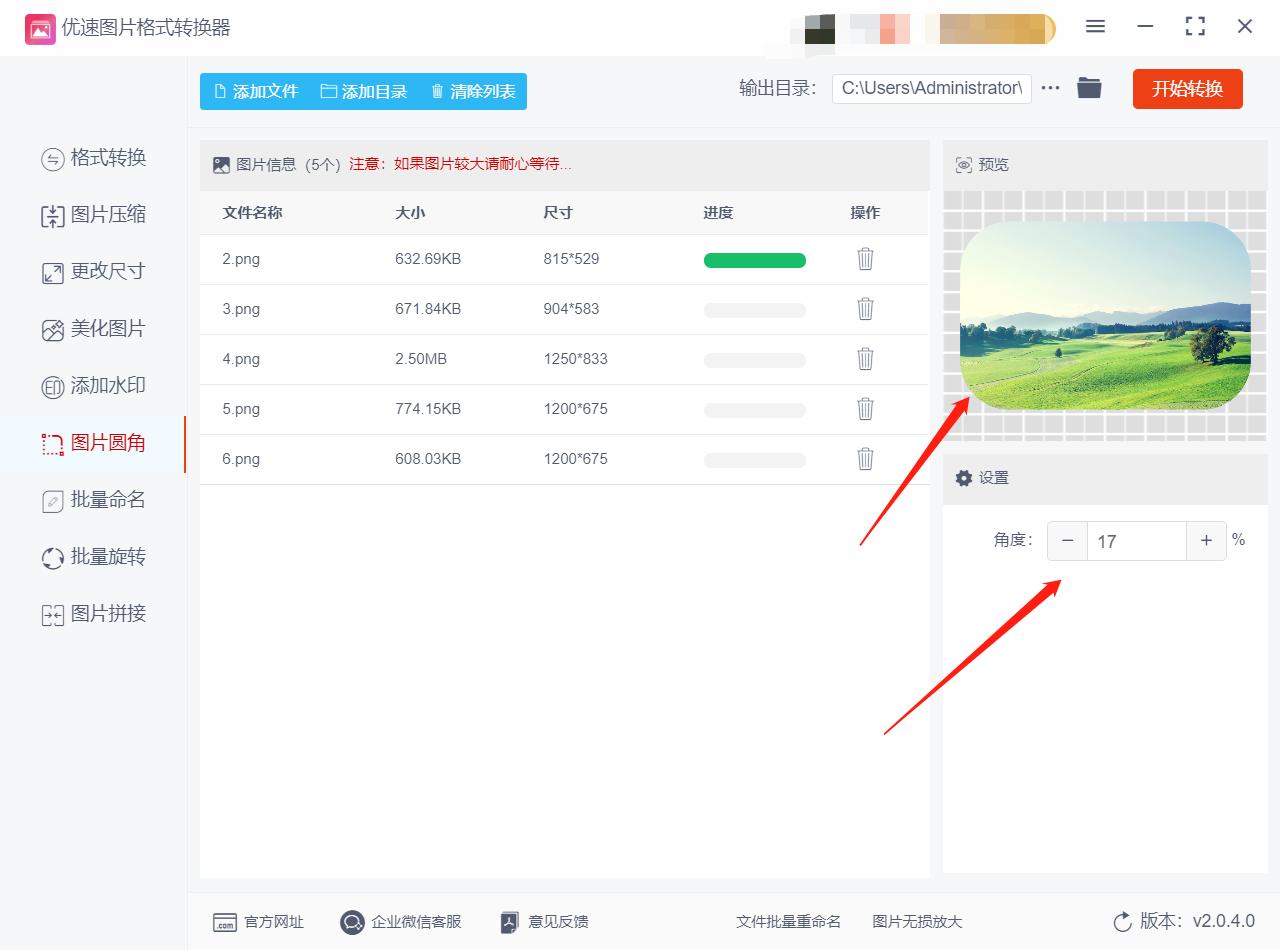1280x950 pixels.
Task: Open the hamburger menu at top right
Action: click(x=1095, y=27)
